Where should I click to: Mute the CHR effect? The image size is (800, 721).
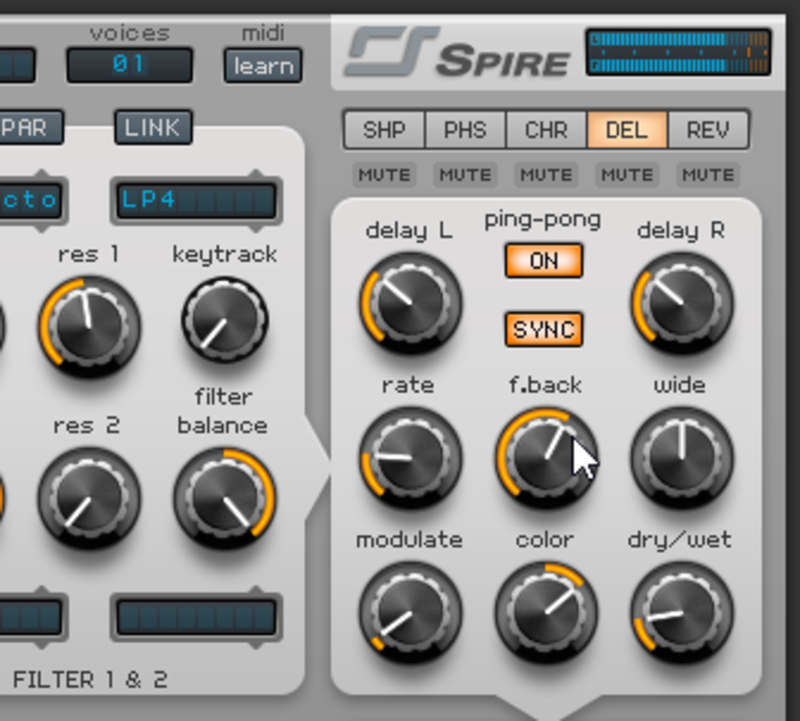546,175
